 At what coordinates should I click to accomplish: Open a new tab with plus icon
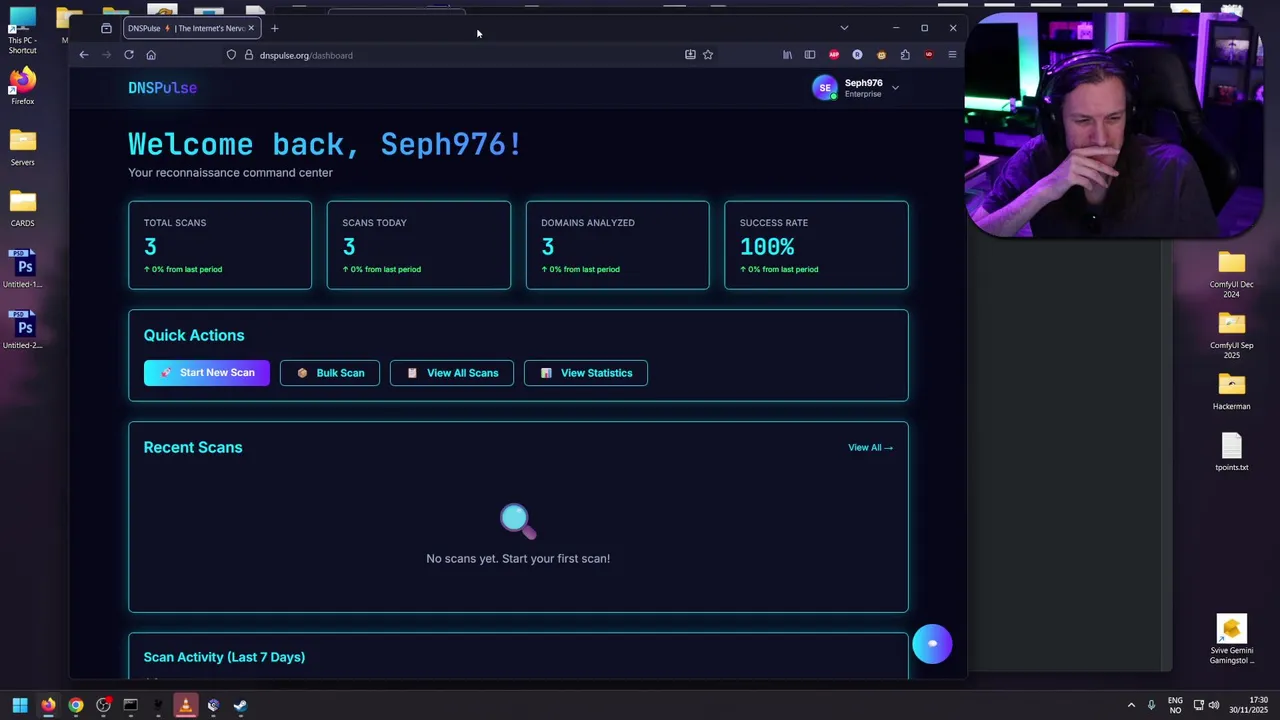coord(274,28)
